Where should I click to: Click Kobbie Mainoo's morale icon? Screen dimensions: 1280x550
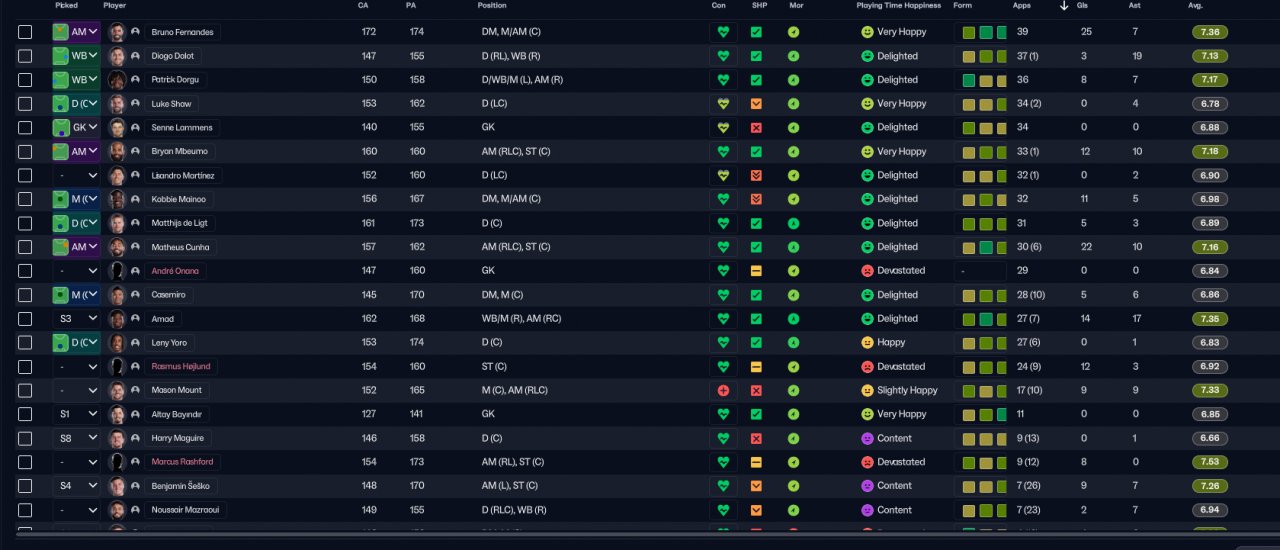pos(793,200)
